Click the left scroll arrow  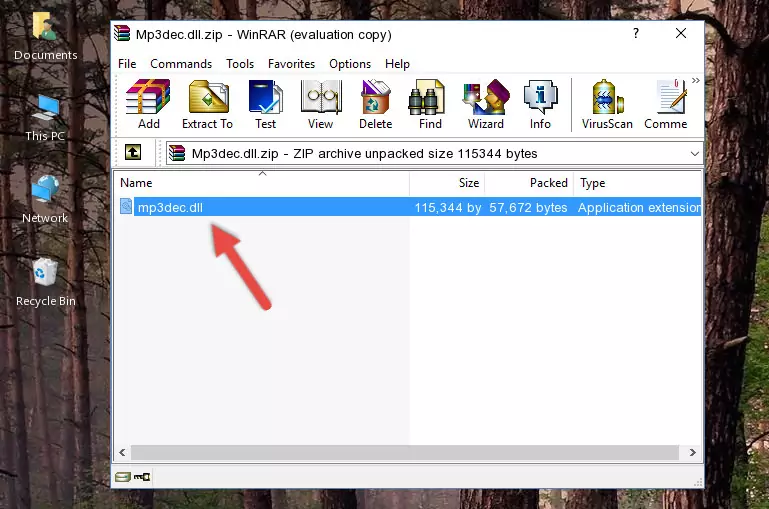(123, 452)
